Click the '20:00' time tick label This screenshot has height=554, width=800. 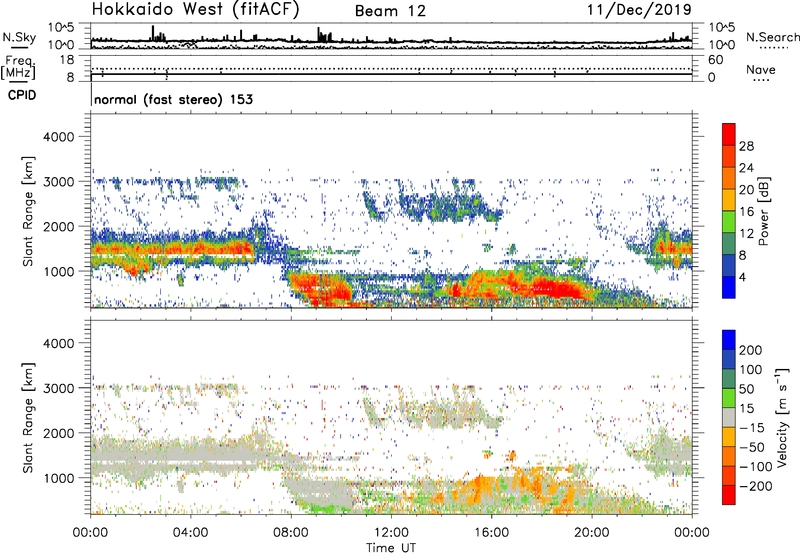[x=592, y=533]
